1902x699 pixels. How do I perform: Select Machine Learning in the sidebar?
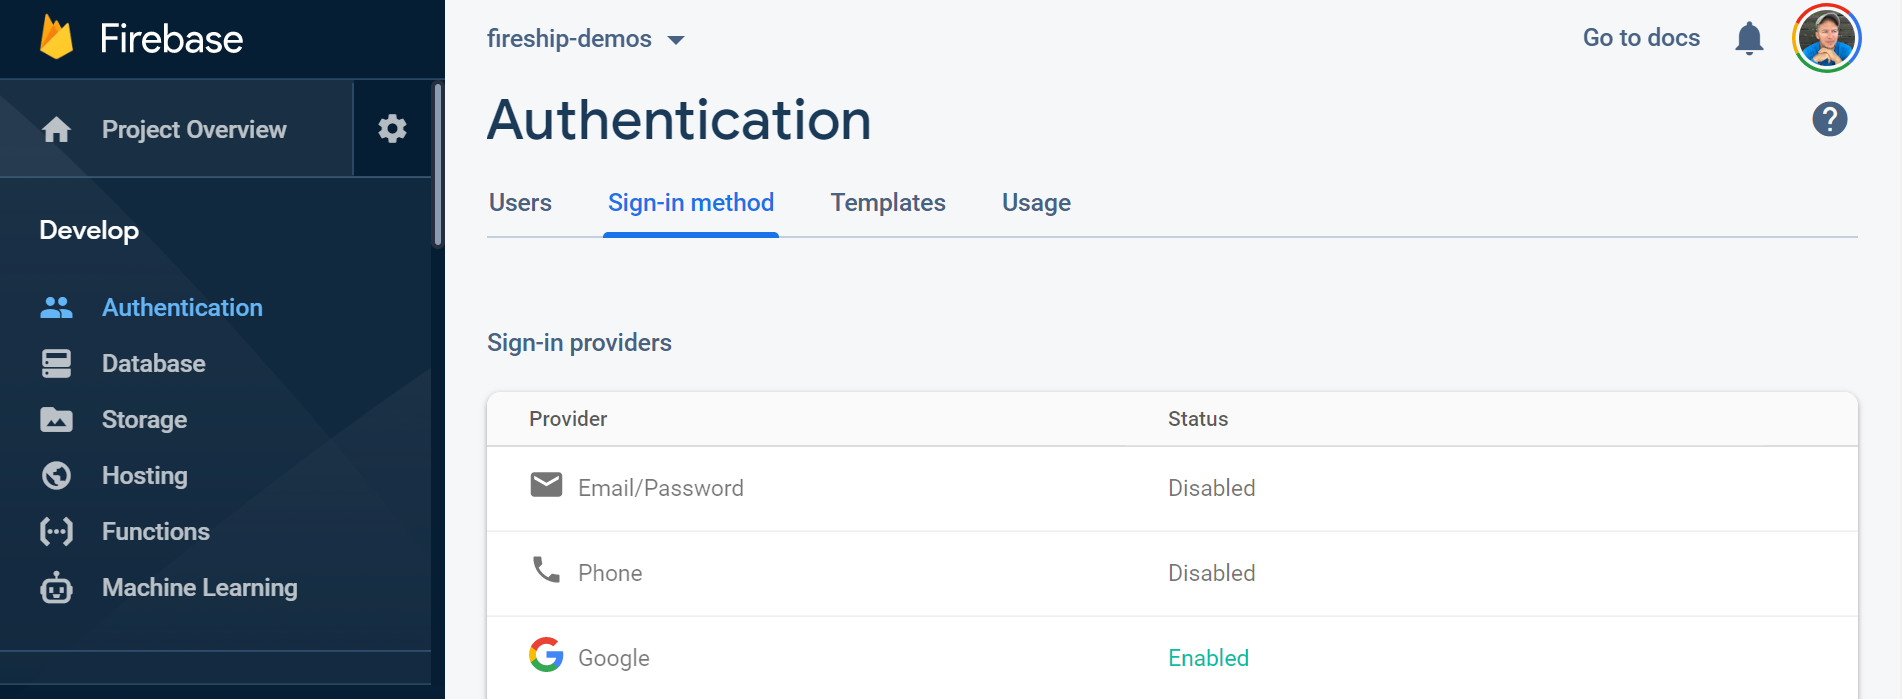point(199,587)
